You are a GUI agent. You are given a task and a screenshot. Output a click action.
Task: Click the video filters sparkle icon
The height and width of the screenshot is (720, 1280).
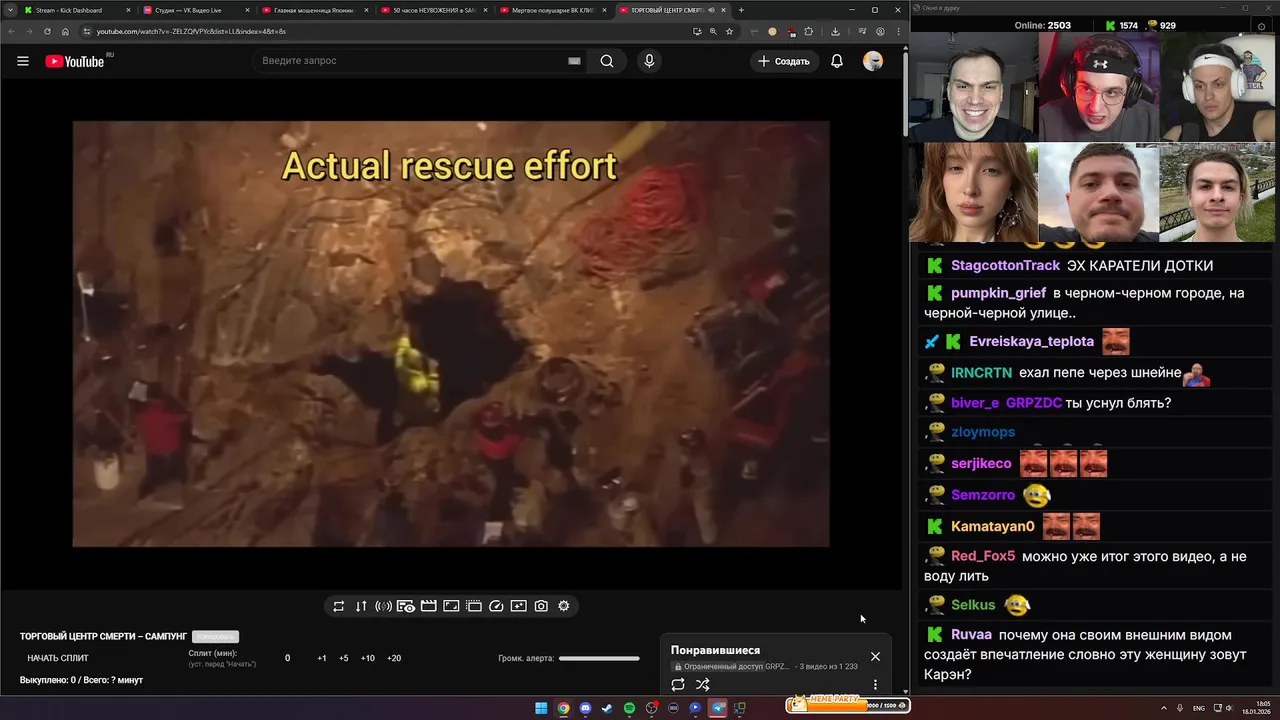click(518, 606)
